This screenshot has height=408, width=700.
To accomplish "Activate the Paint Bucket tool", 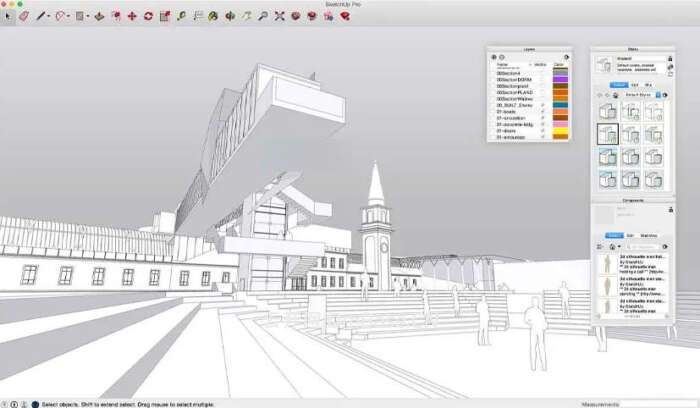I will tap(213, 17).
